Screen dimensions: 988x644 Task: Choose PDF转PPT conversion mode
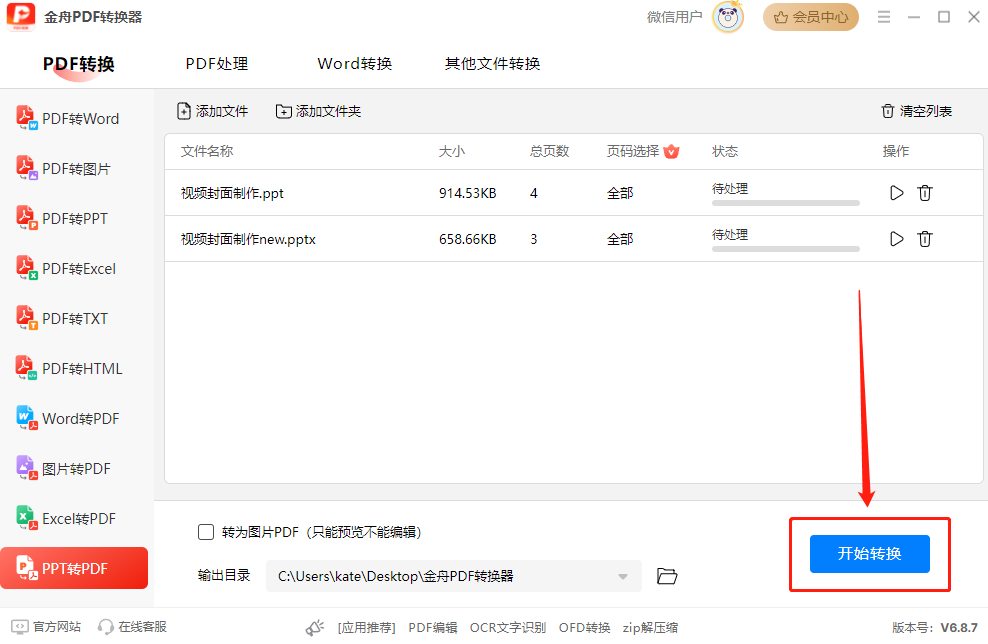tap(62, 219)
